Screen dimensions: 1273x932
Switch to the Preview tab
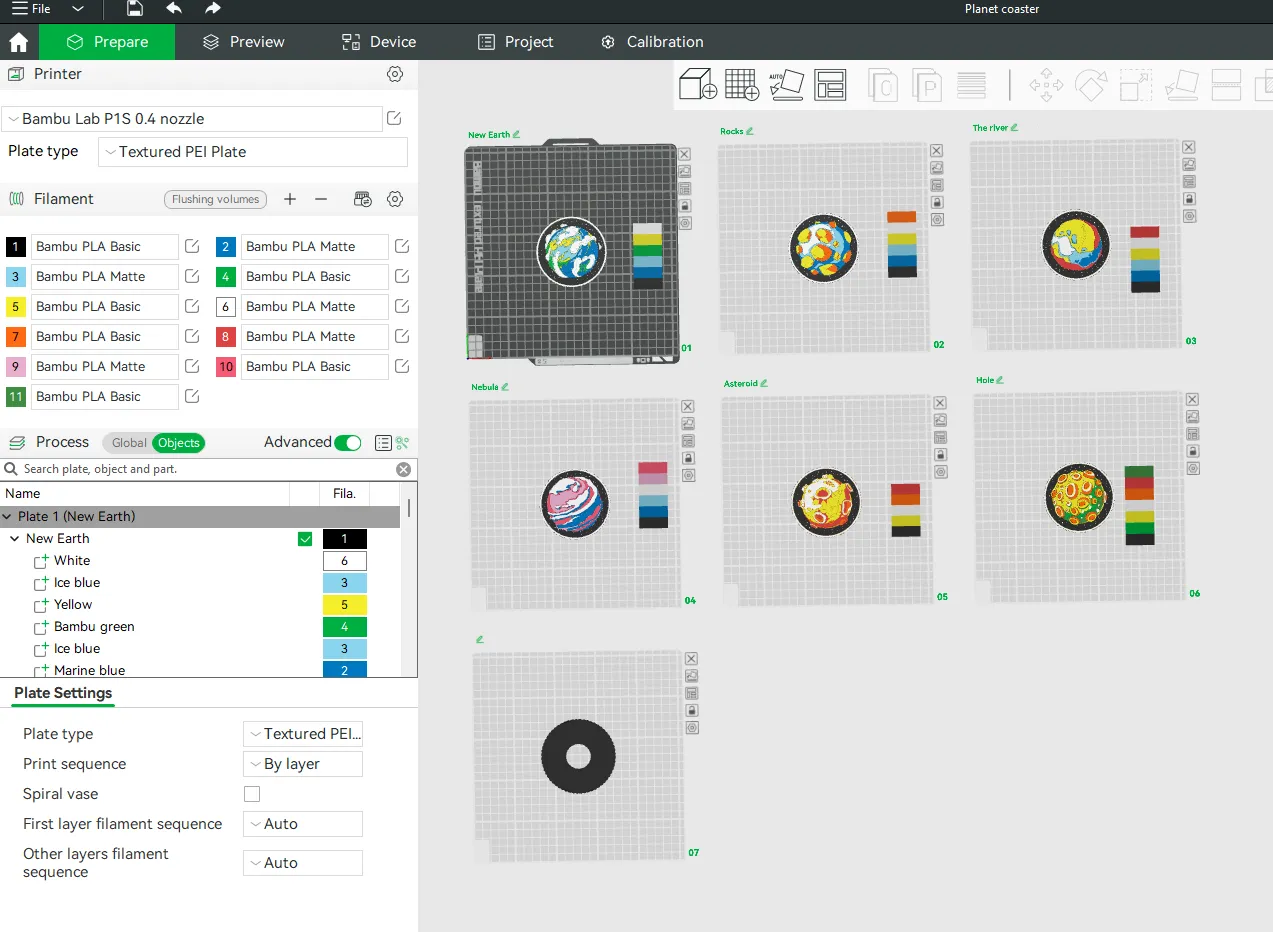pos(244,42)
